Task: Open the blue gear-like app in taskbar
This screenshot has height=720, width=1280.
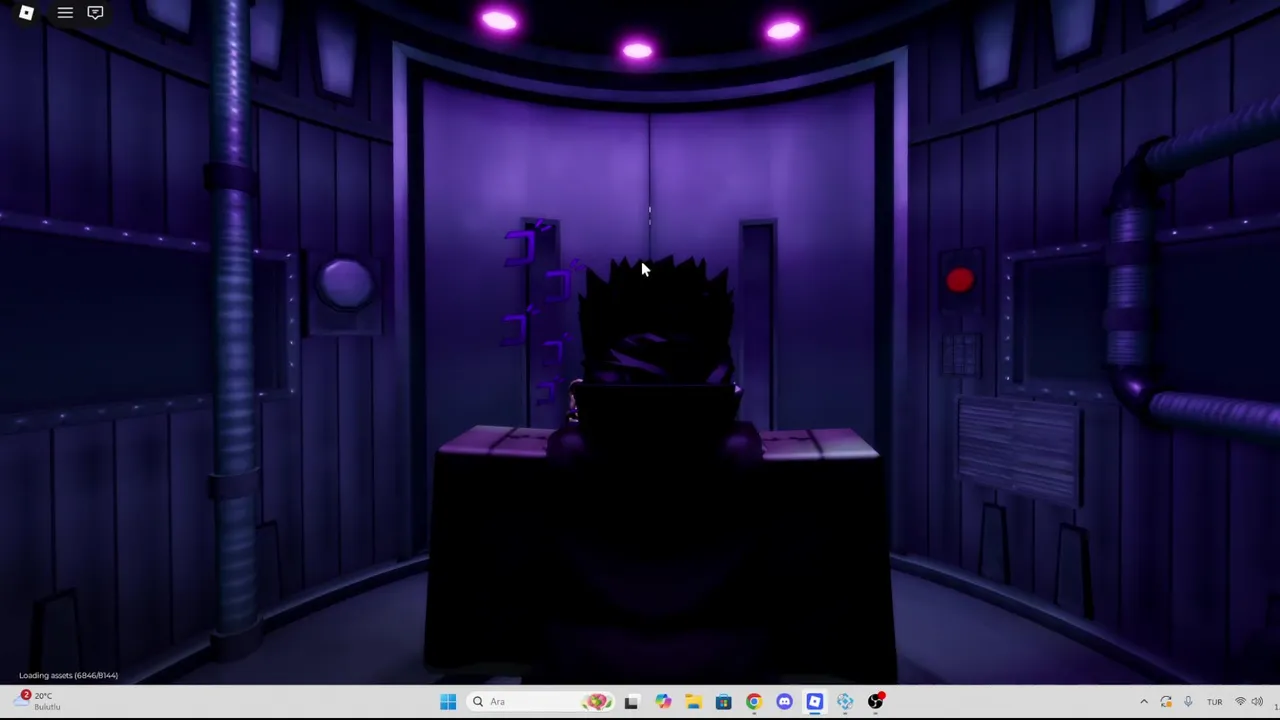Action: [845, 702]
